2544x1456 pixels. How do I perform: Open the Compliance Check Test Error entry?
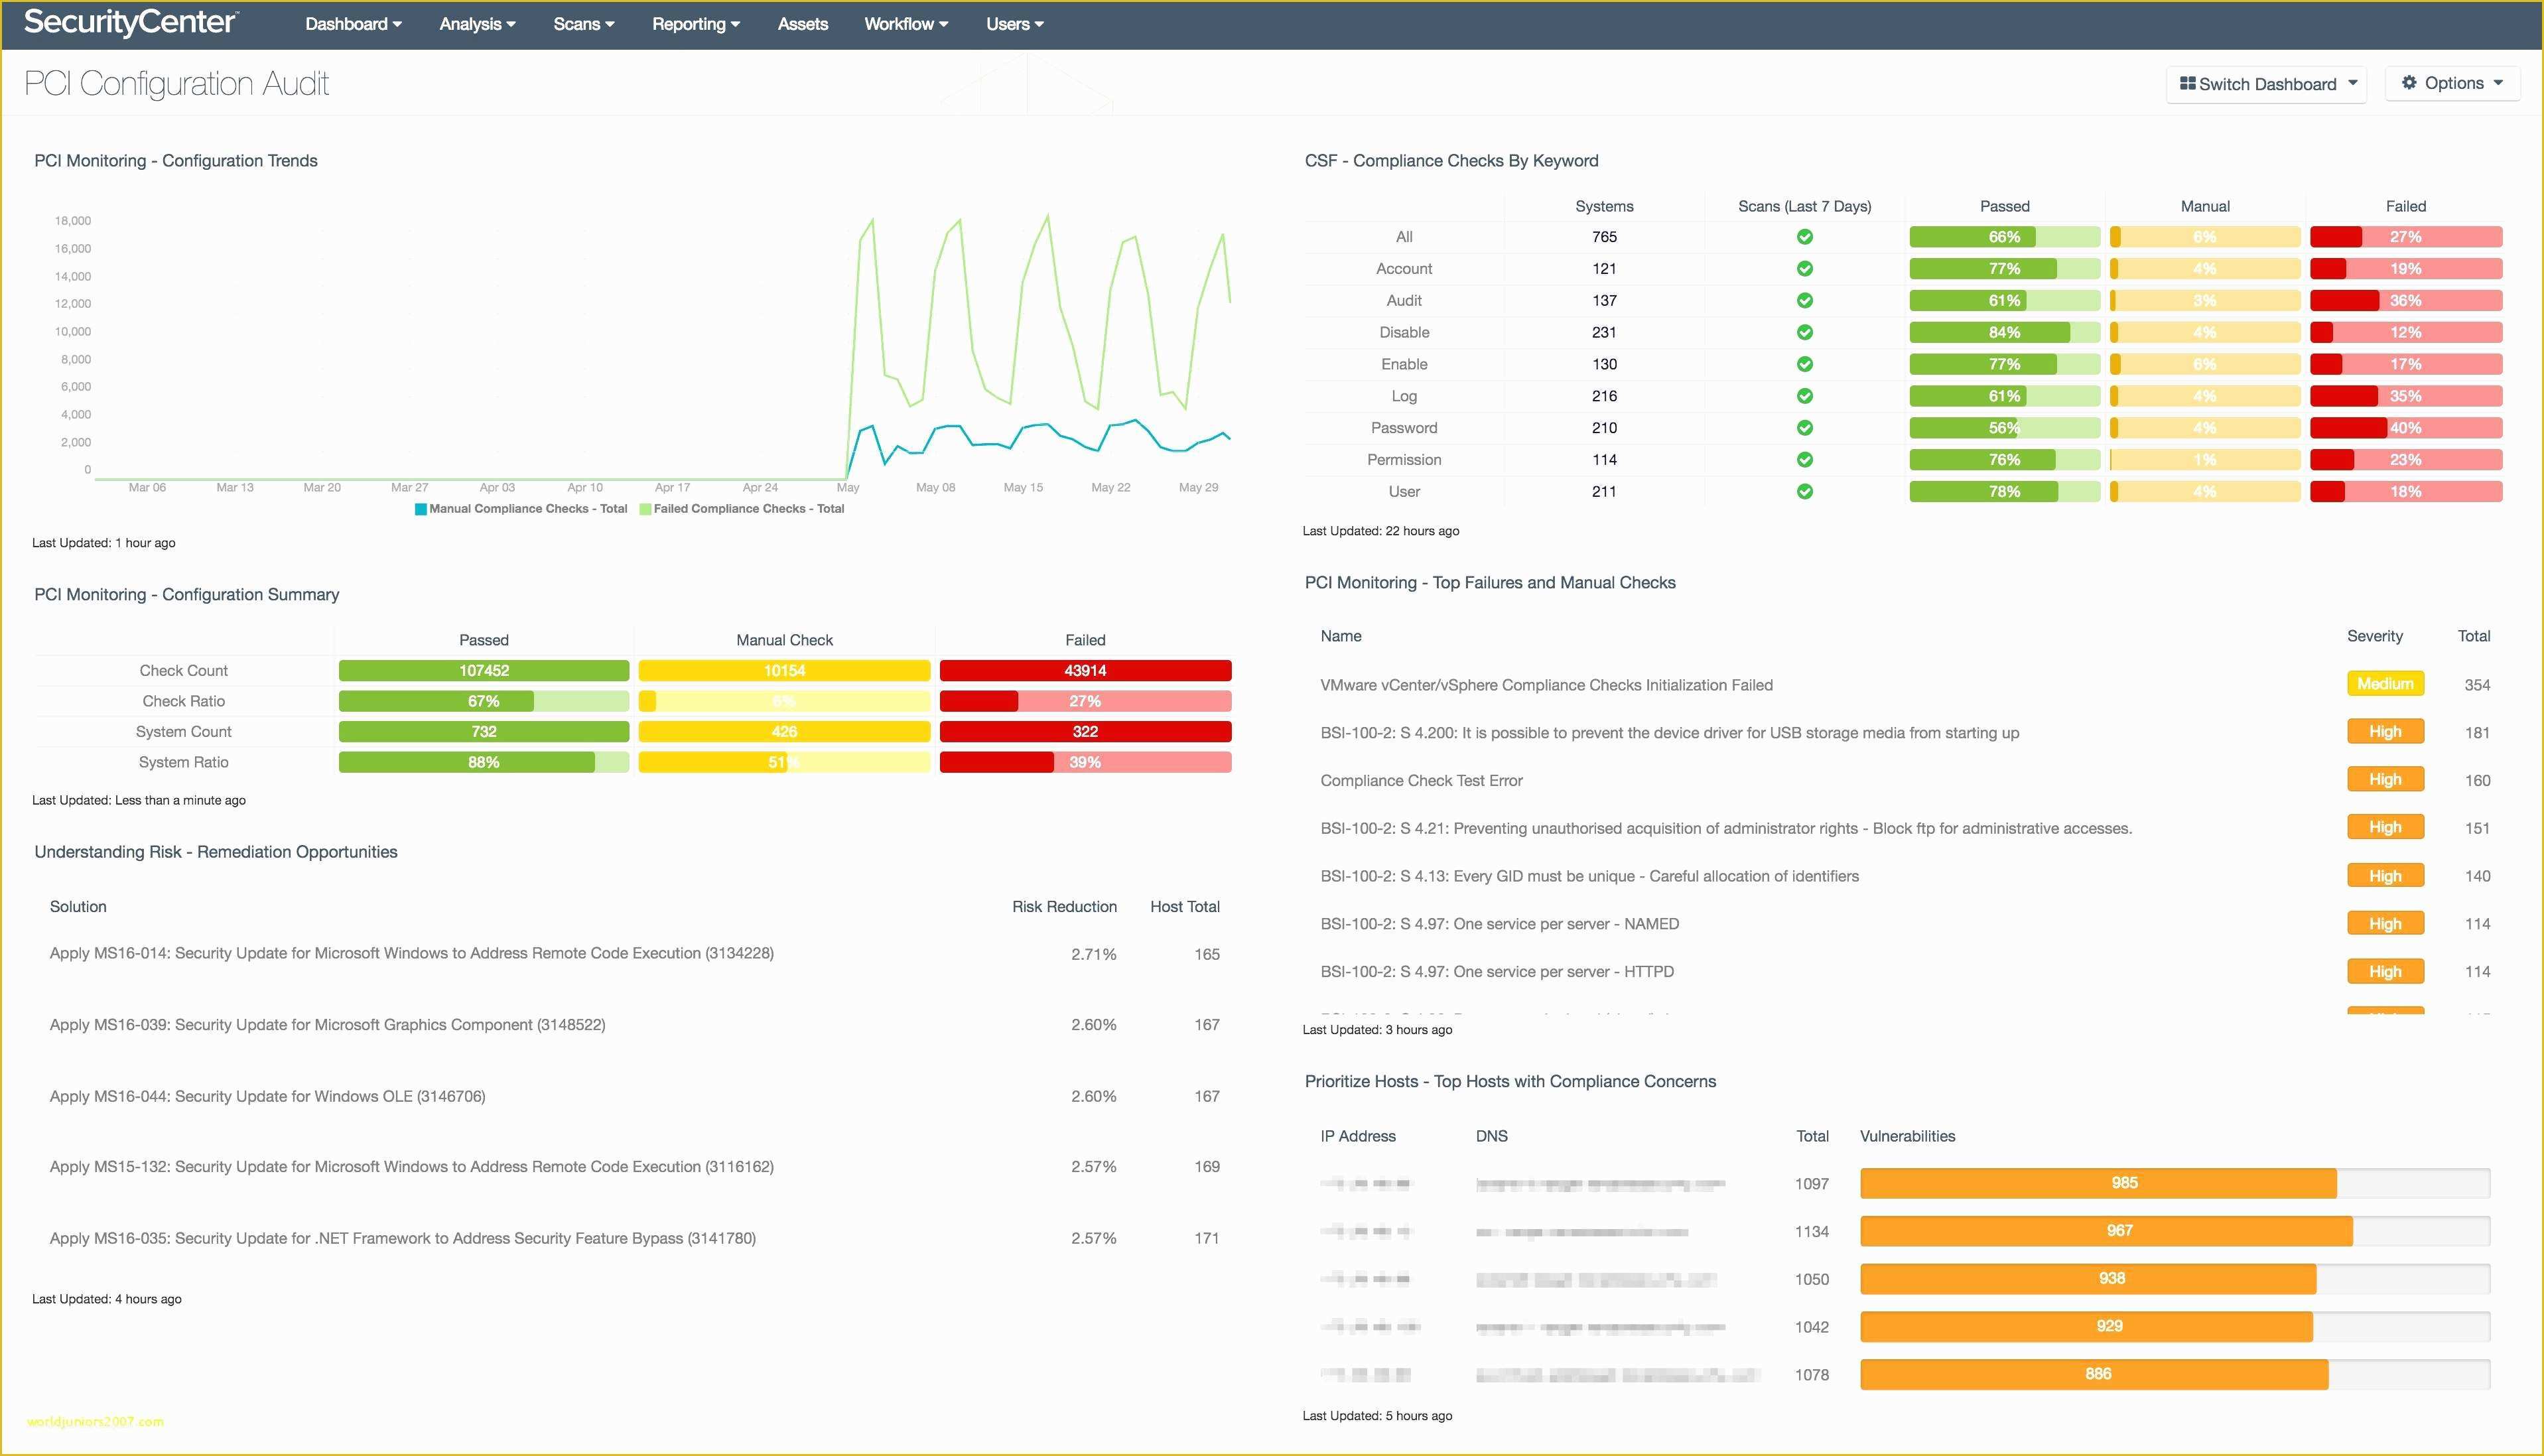[1421, 781]
